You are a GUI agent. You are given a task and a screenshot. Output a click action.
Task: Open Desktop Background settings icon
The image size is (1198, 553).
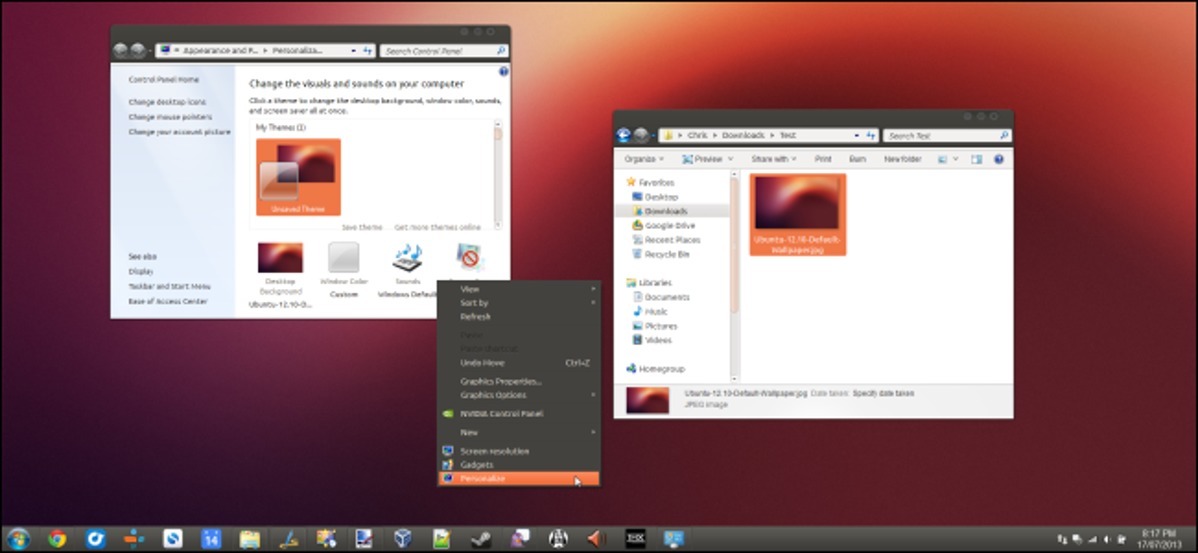[280, 258]
